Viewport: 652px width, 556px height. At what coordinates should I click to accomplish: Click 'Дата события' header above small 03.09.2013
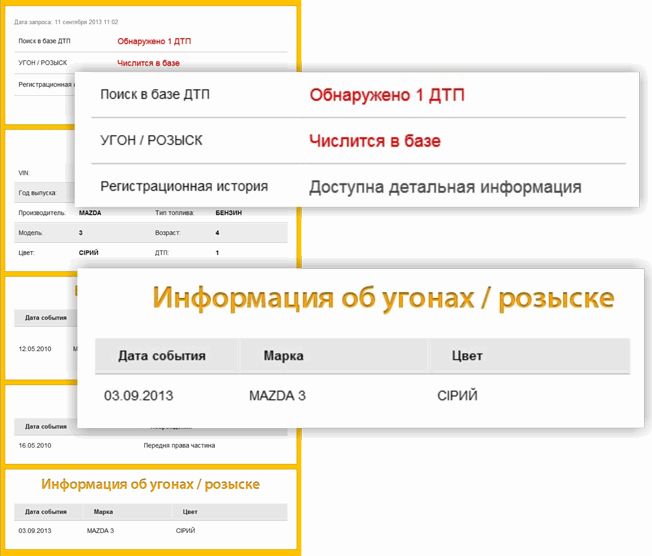(46, 512)
